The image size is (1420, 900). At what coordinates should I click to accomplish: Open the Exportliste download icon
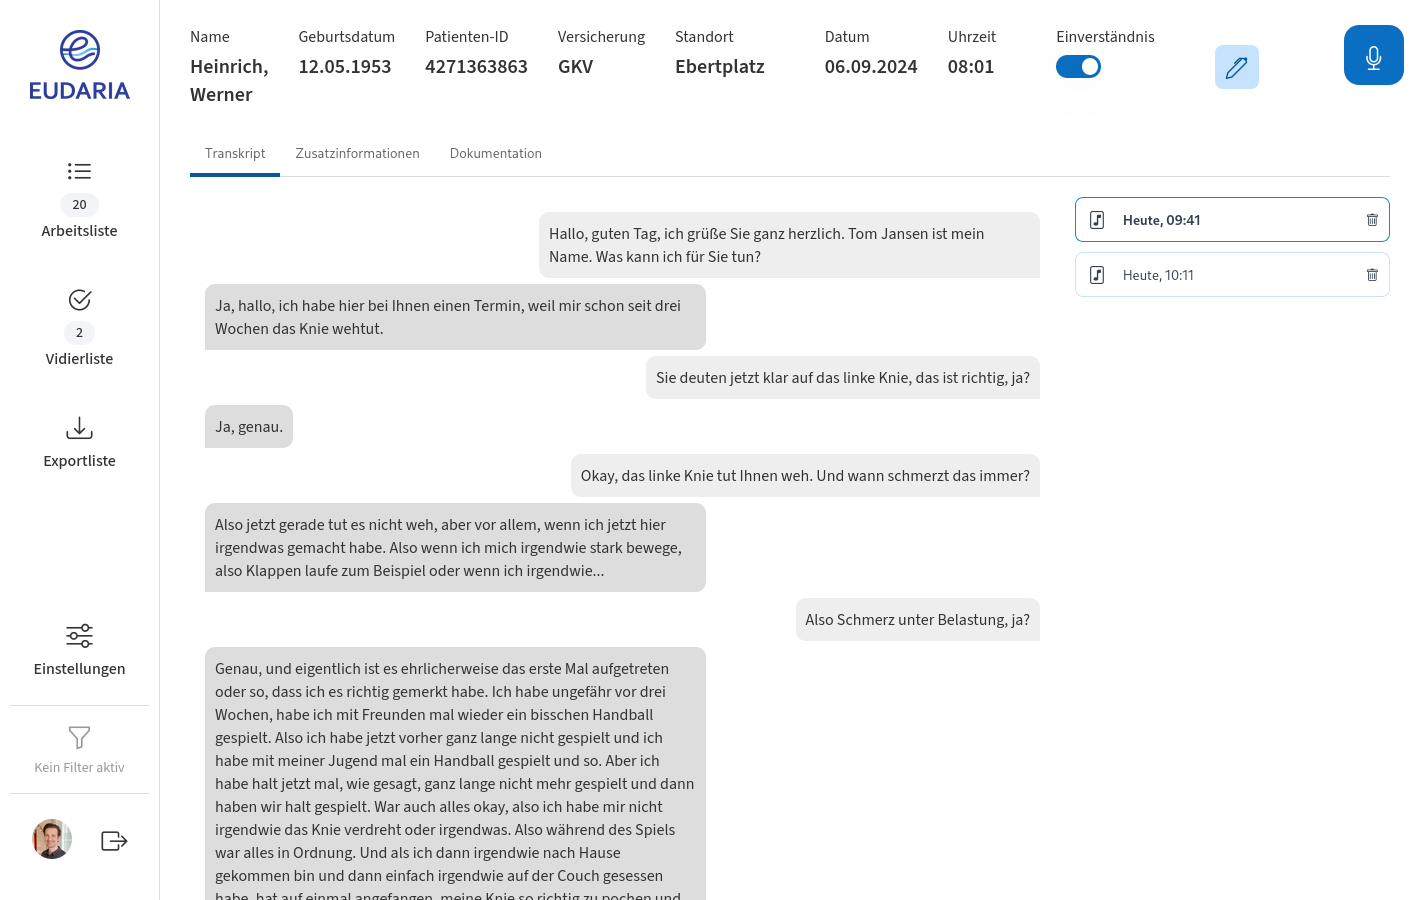(79, 429)
